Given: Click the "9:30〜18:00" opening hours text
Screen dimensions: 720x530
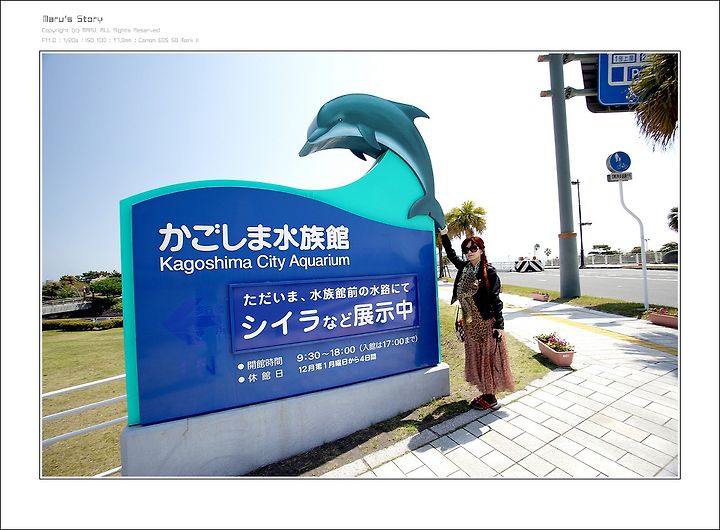Looking at the screenshot, I should point(326,353).
